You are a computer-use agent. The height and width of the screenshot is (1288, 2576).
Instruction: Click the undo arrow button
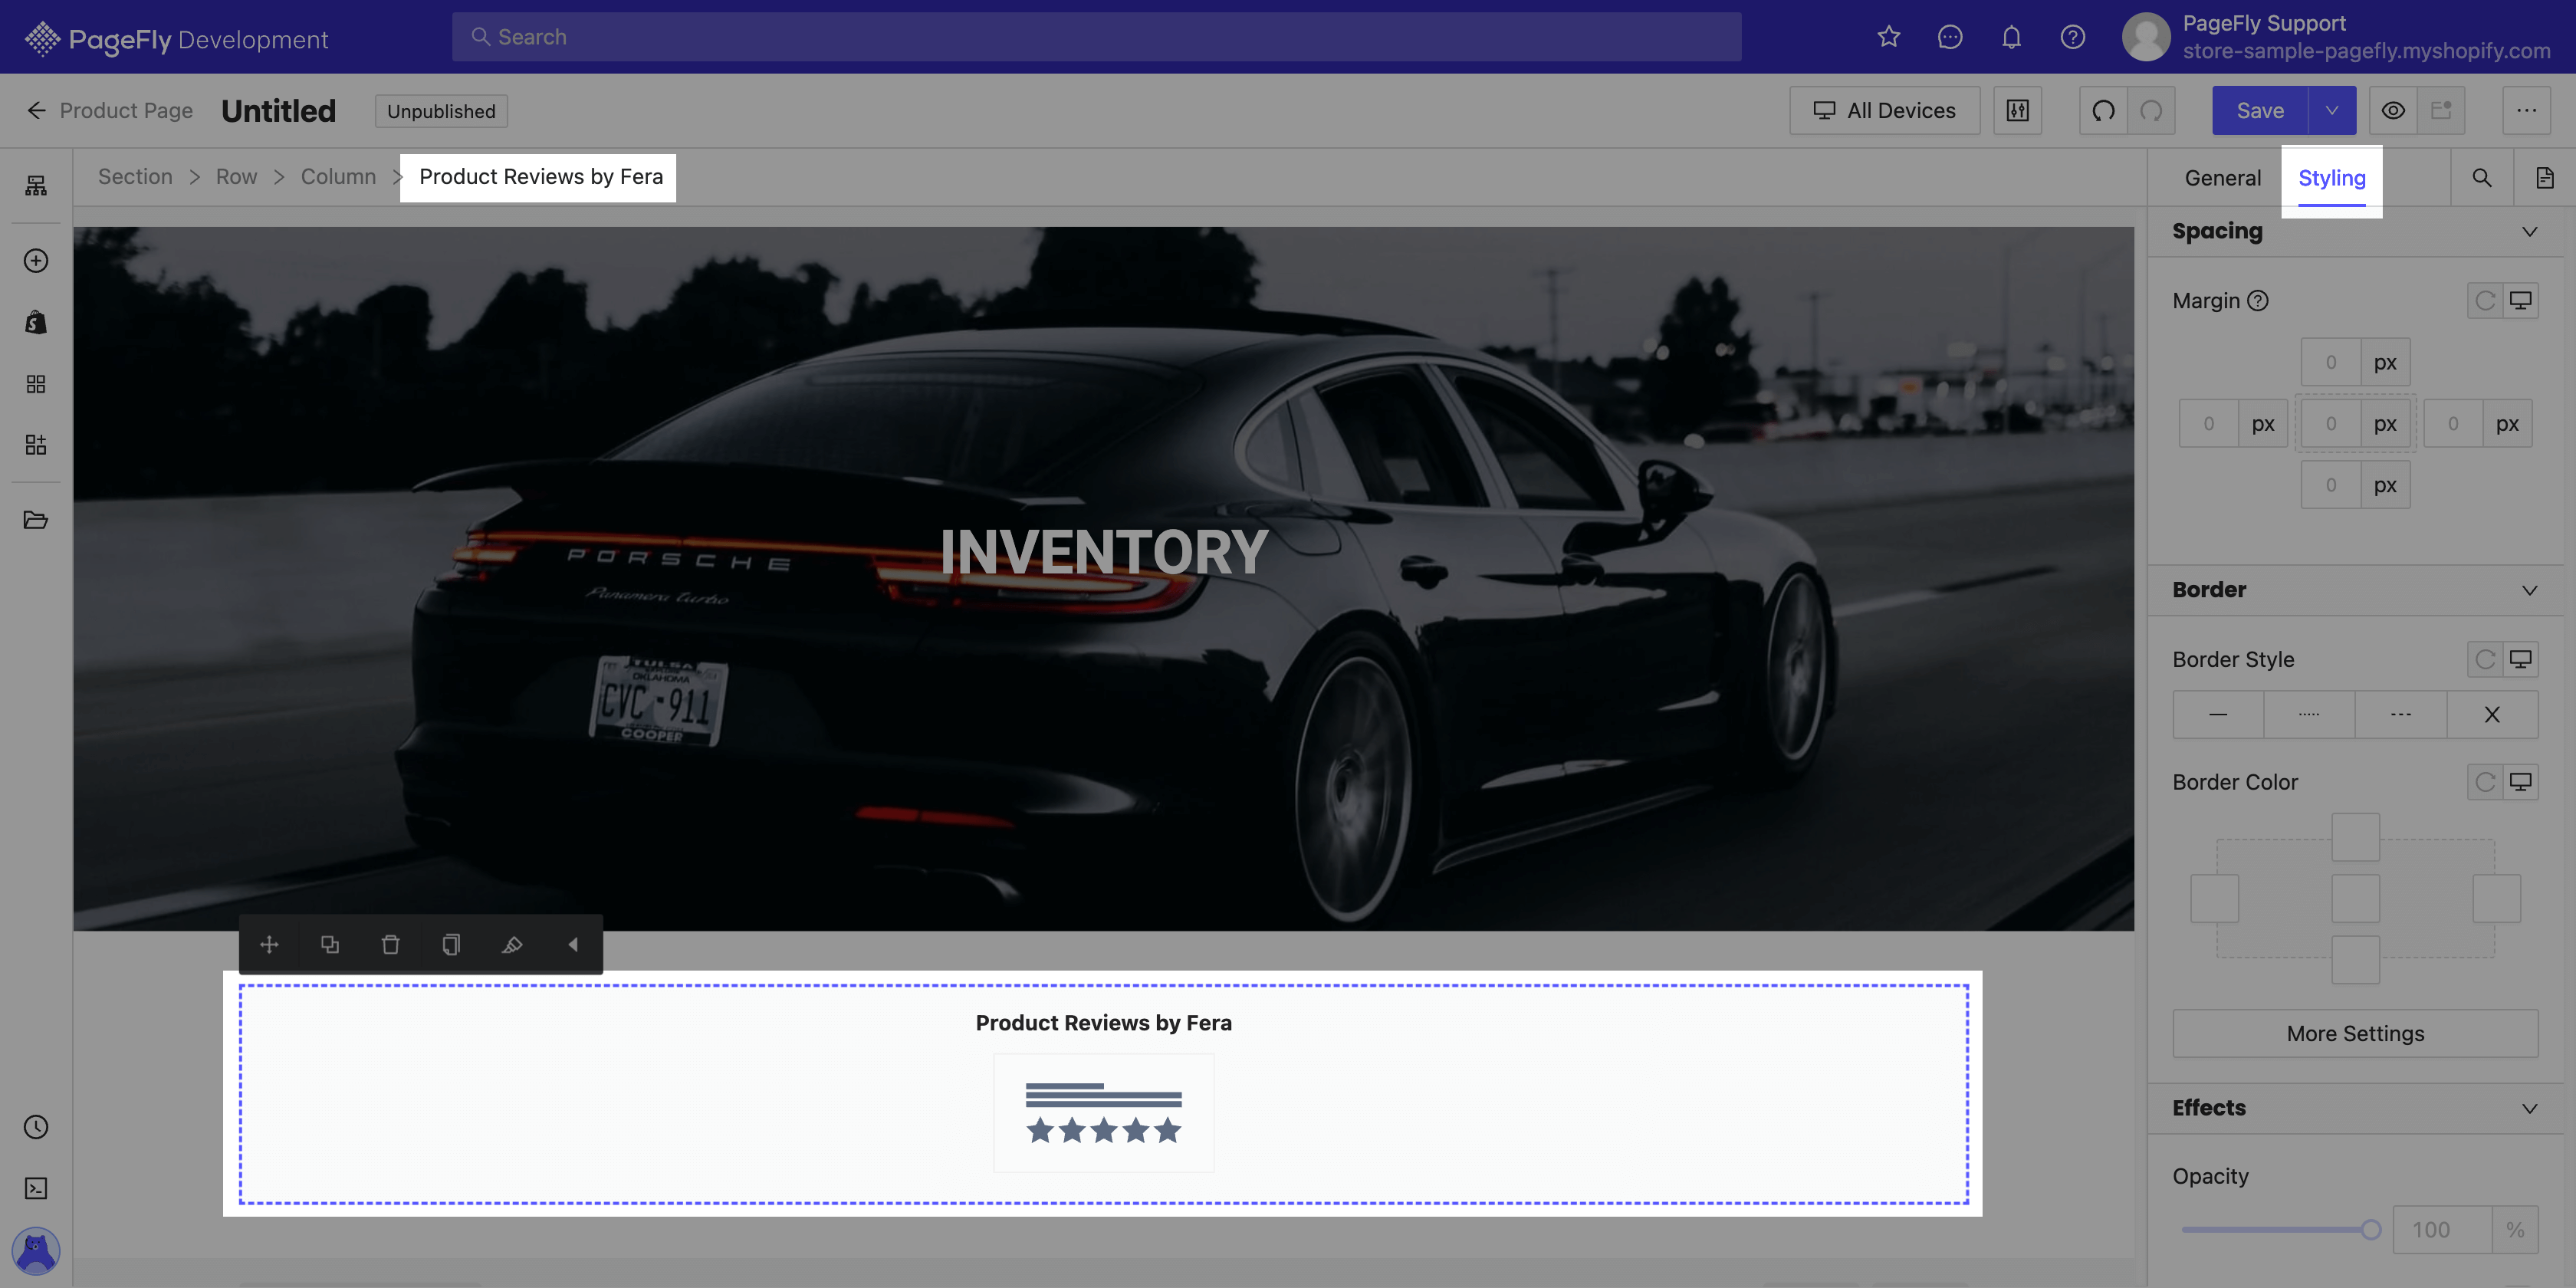[x=2103, y=110]
